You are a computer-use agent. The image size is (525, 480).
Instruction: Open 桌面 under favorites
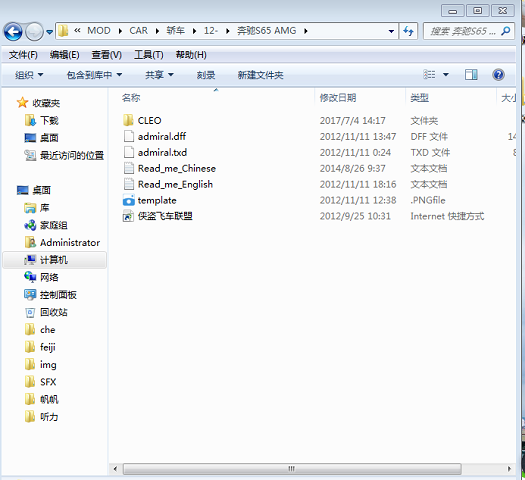[49, 138]
